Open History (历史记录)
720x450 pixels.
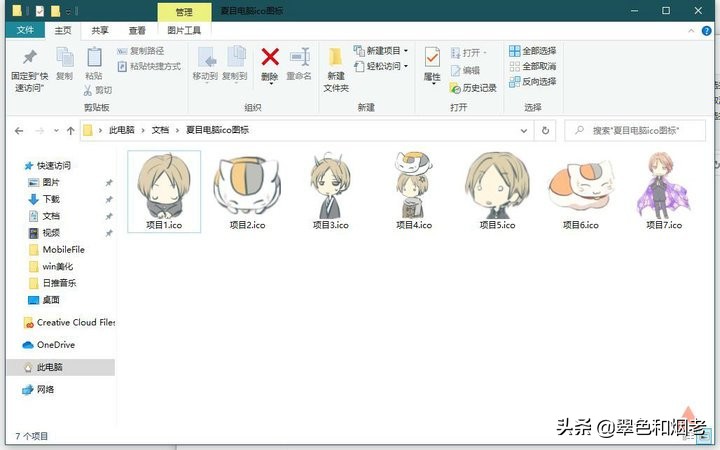(473, 88)
